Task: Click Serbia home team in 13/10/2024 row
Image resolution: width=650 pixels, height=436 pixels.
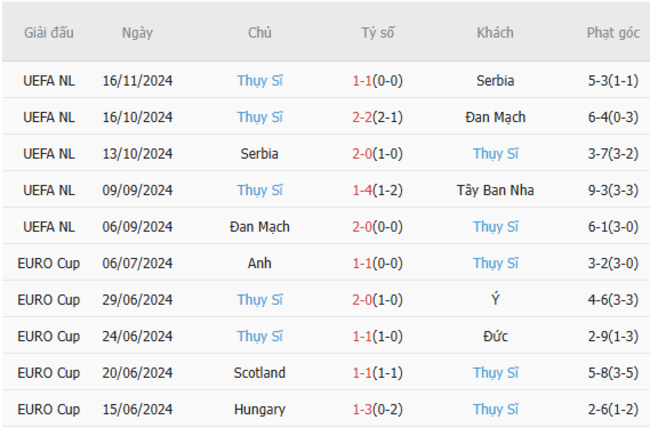Action: (260, 154)
